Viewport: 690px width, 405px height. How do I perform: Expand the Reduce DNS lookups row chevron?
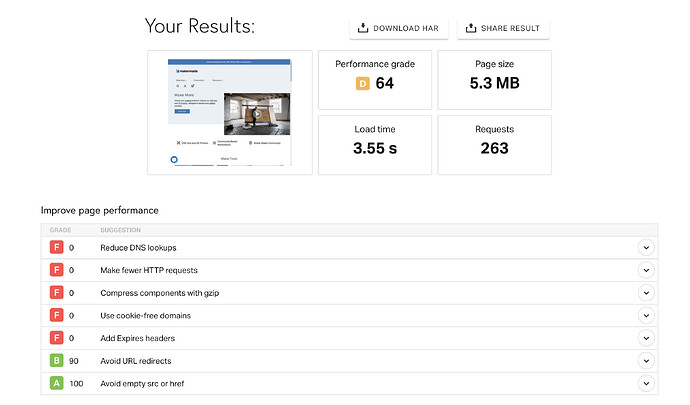click(645, 247)
